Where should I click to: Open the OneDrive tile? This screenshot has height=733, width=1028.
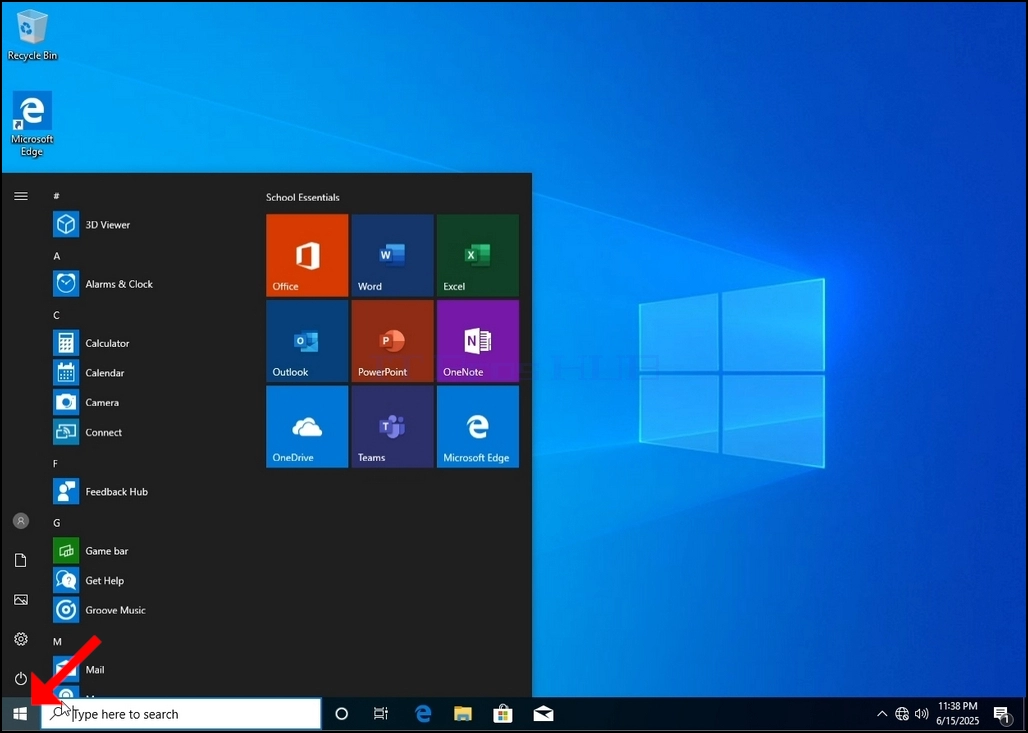point(307,427)
